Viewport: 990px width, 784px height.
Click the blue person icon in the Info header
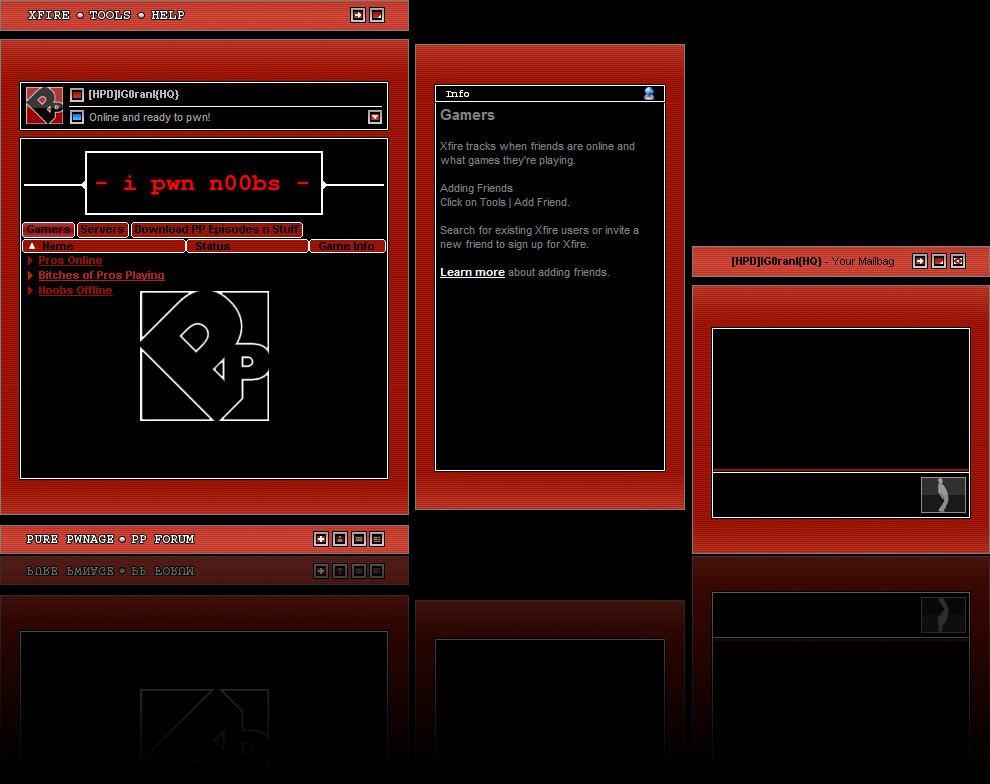pos(649,93)
